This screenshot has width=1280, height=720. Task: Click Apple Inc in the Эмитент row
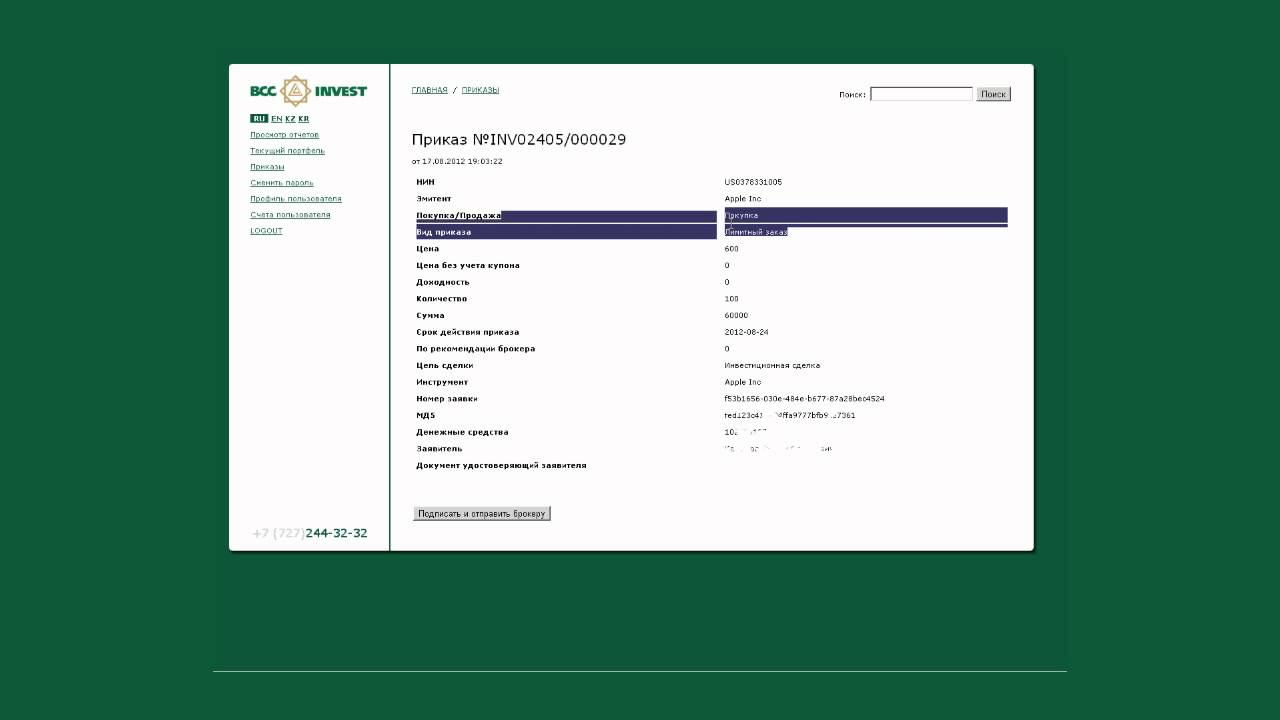(743, 199)
